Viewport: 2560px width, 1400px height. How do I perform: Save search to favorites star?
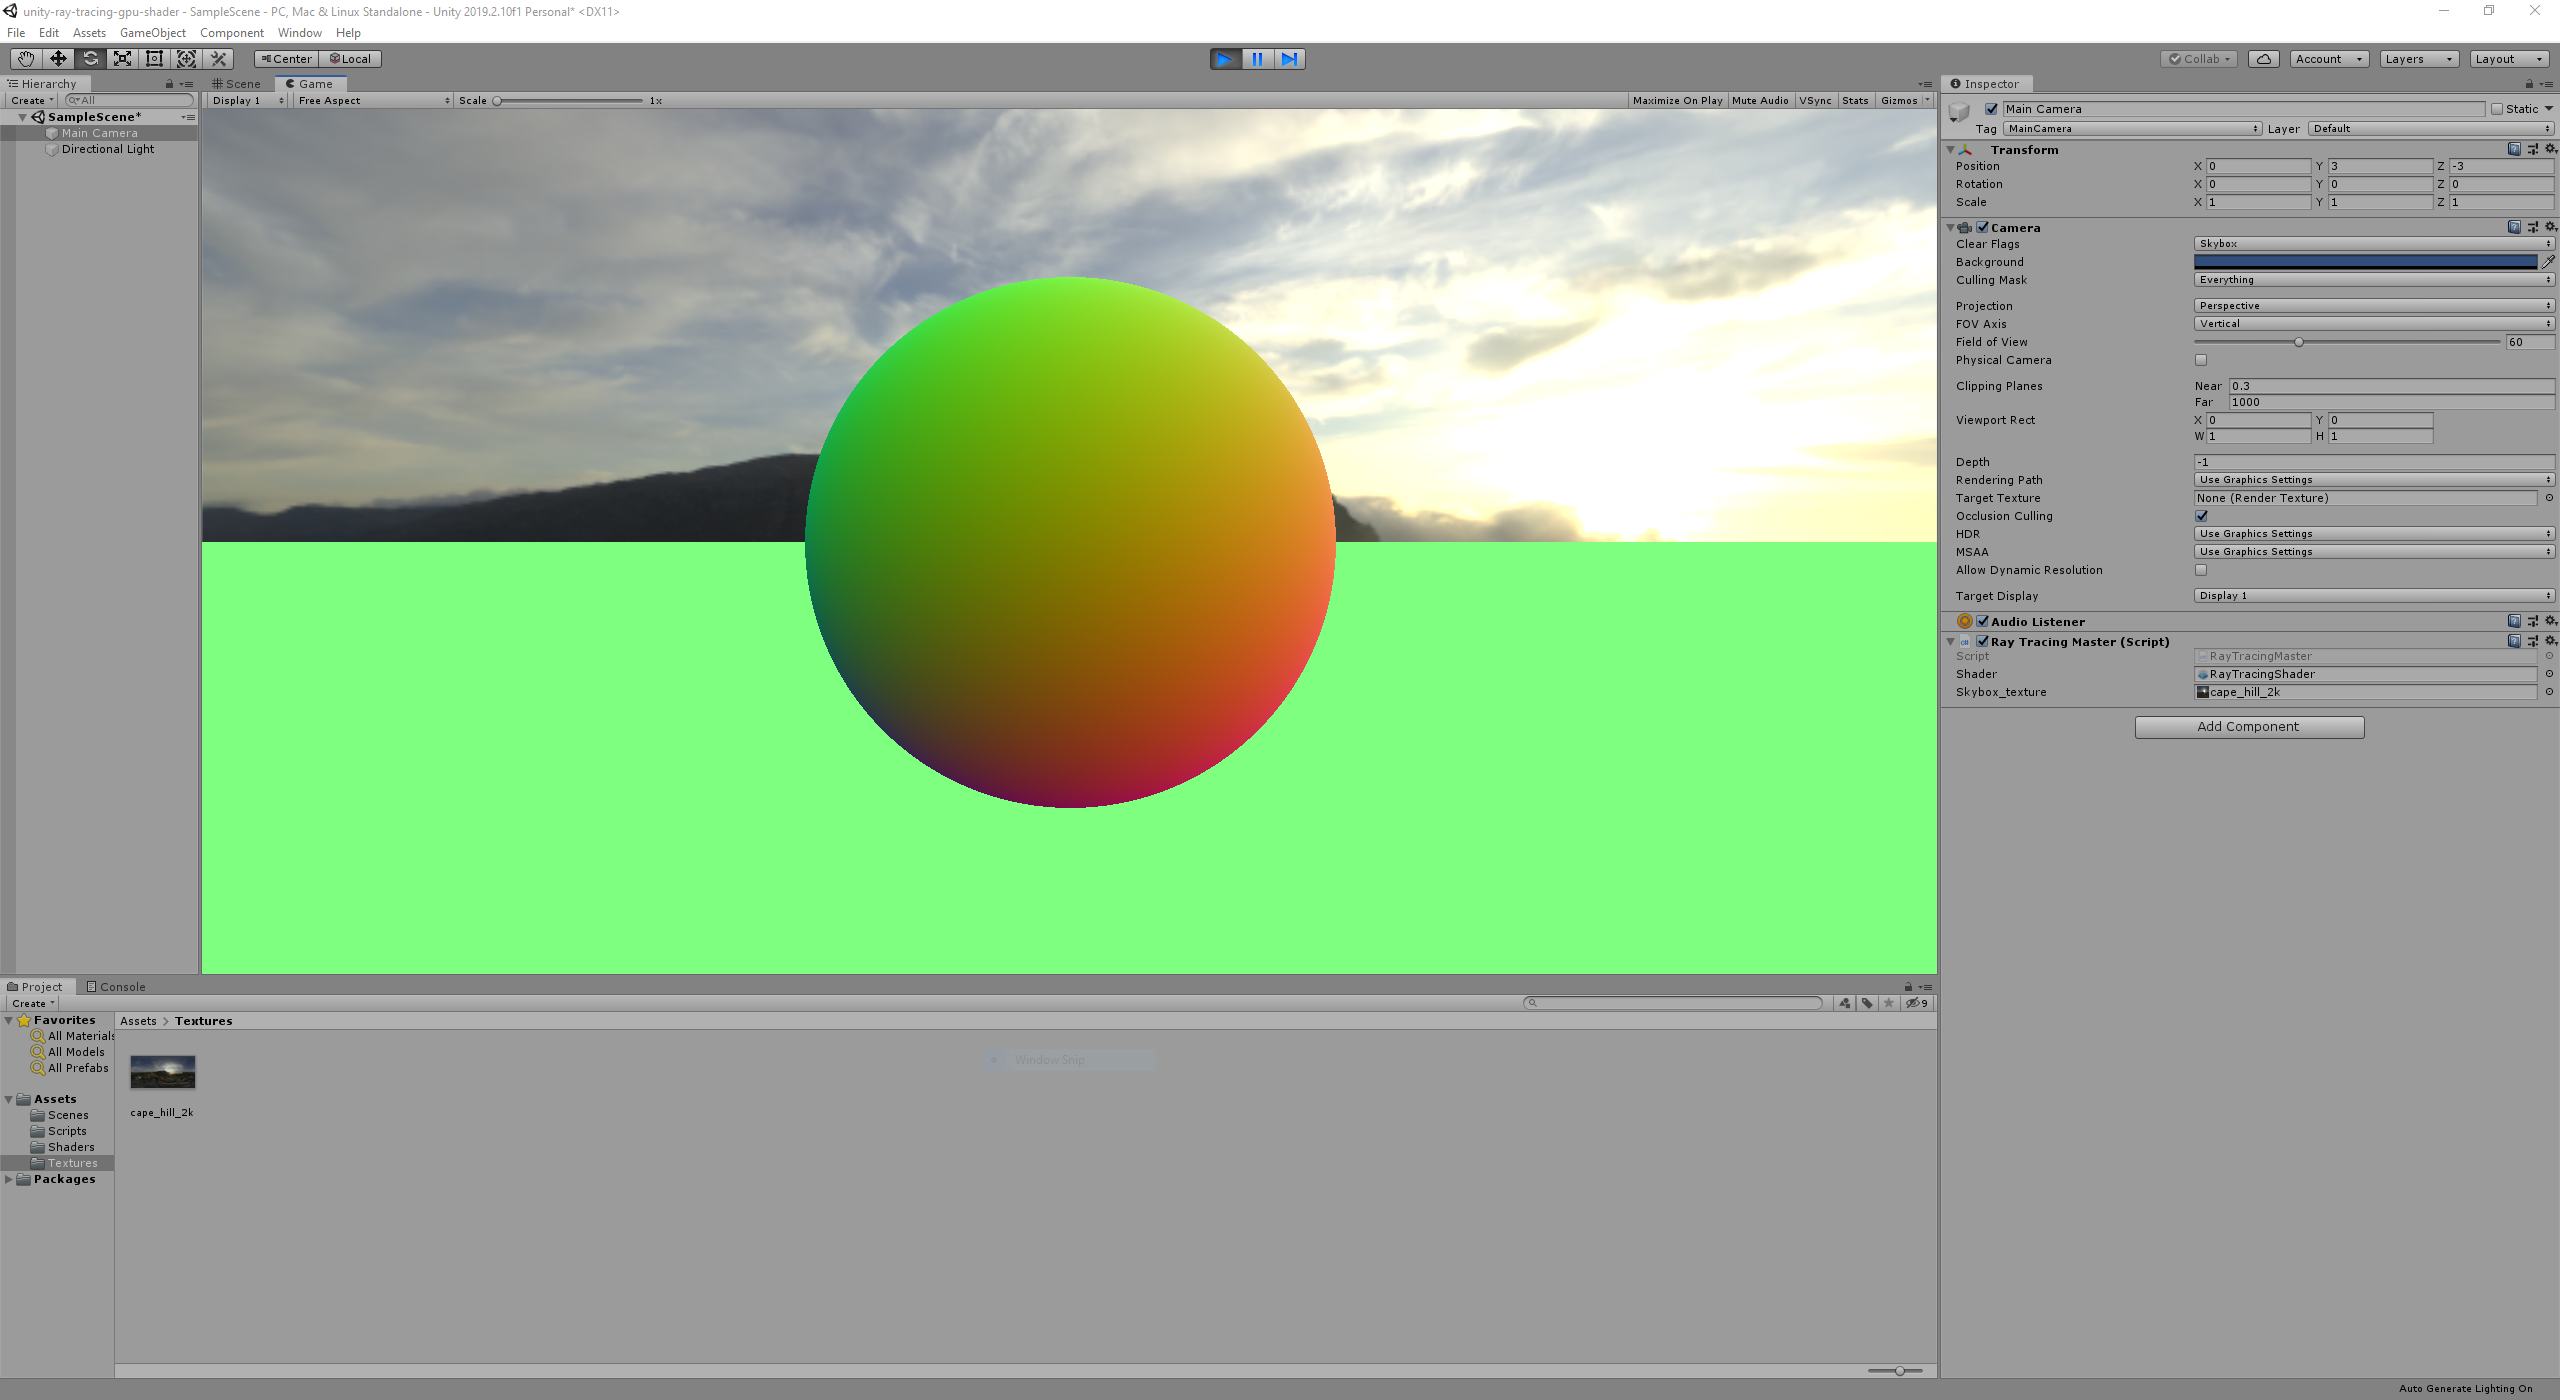[x=1889, y=1003]
